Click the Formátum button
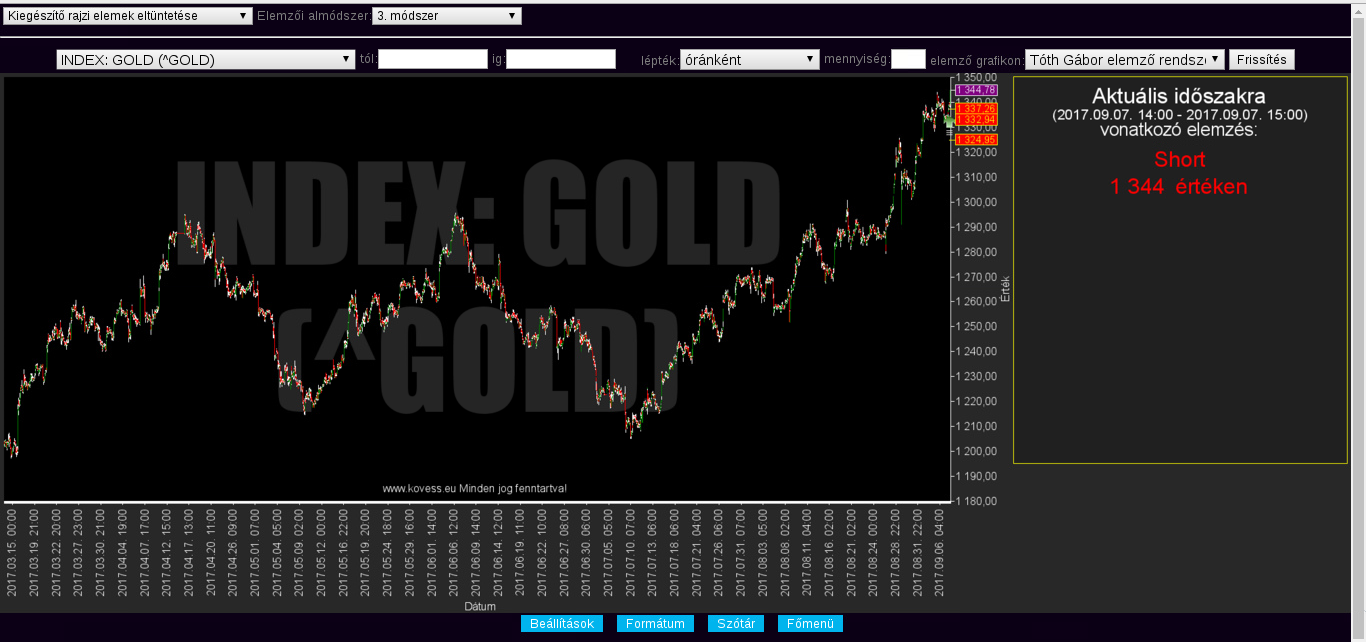Image resolution: width=1366 pixels, height=642 pixels. click(x=655, y=624)
